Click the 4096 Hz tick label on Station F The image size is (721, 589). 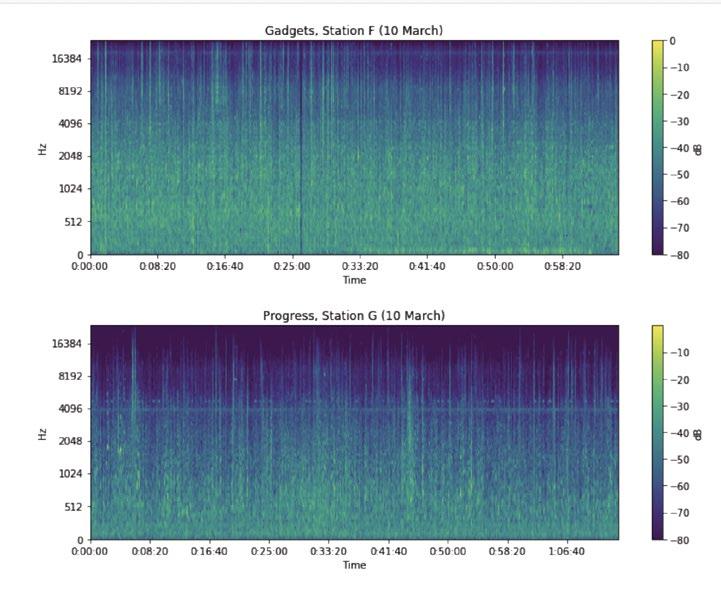tap(70, 124)
